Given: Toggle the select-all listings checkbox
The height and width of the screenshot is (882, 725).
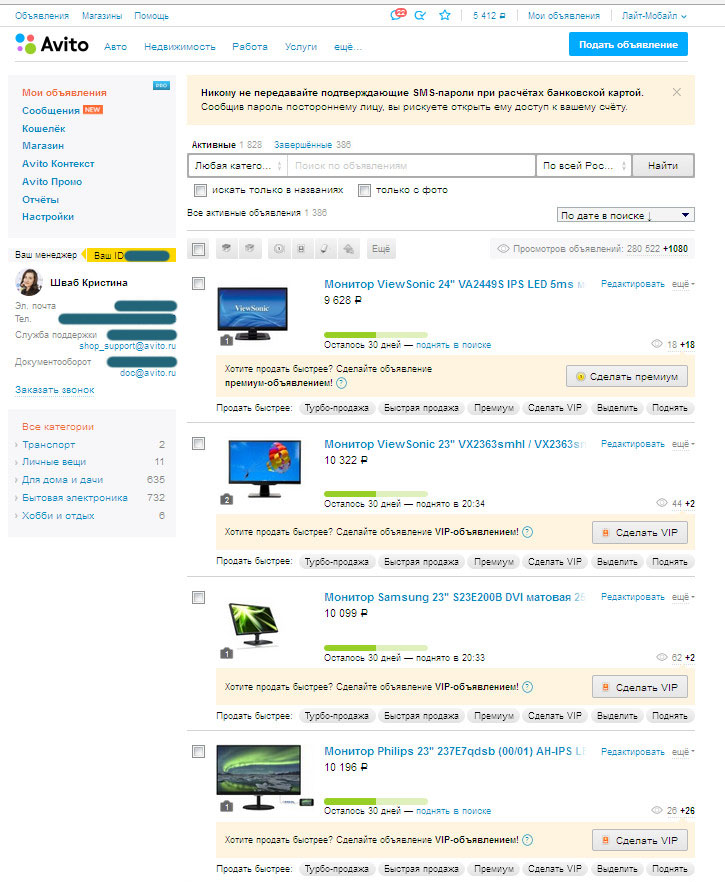Looking at the screenshot, I should [199, 249].
